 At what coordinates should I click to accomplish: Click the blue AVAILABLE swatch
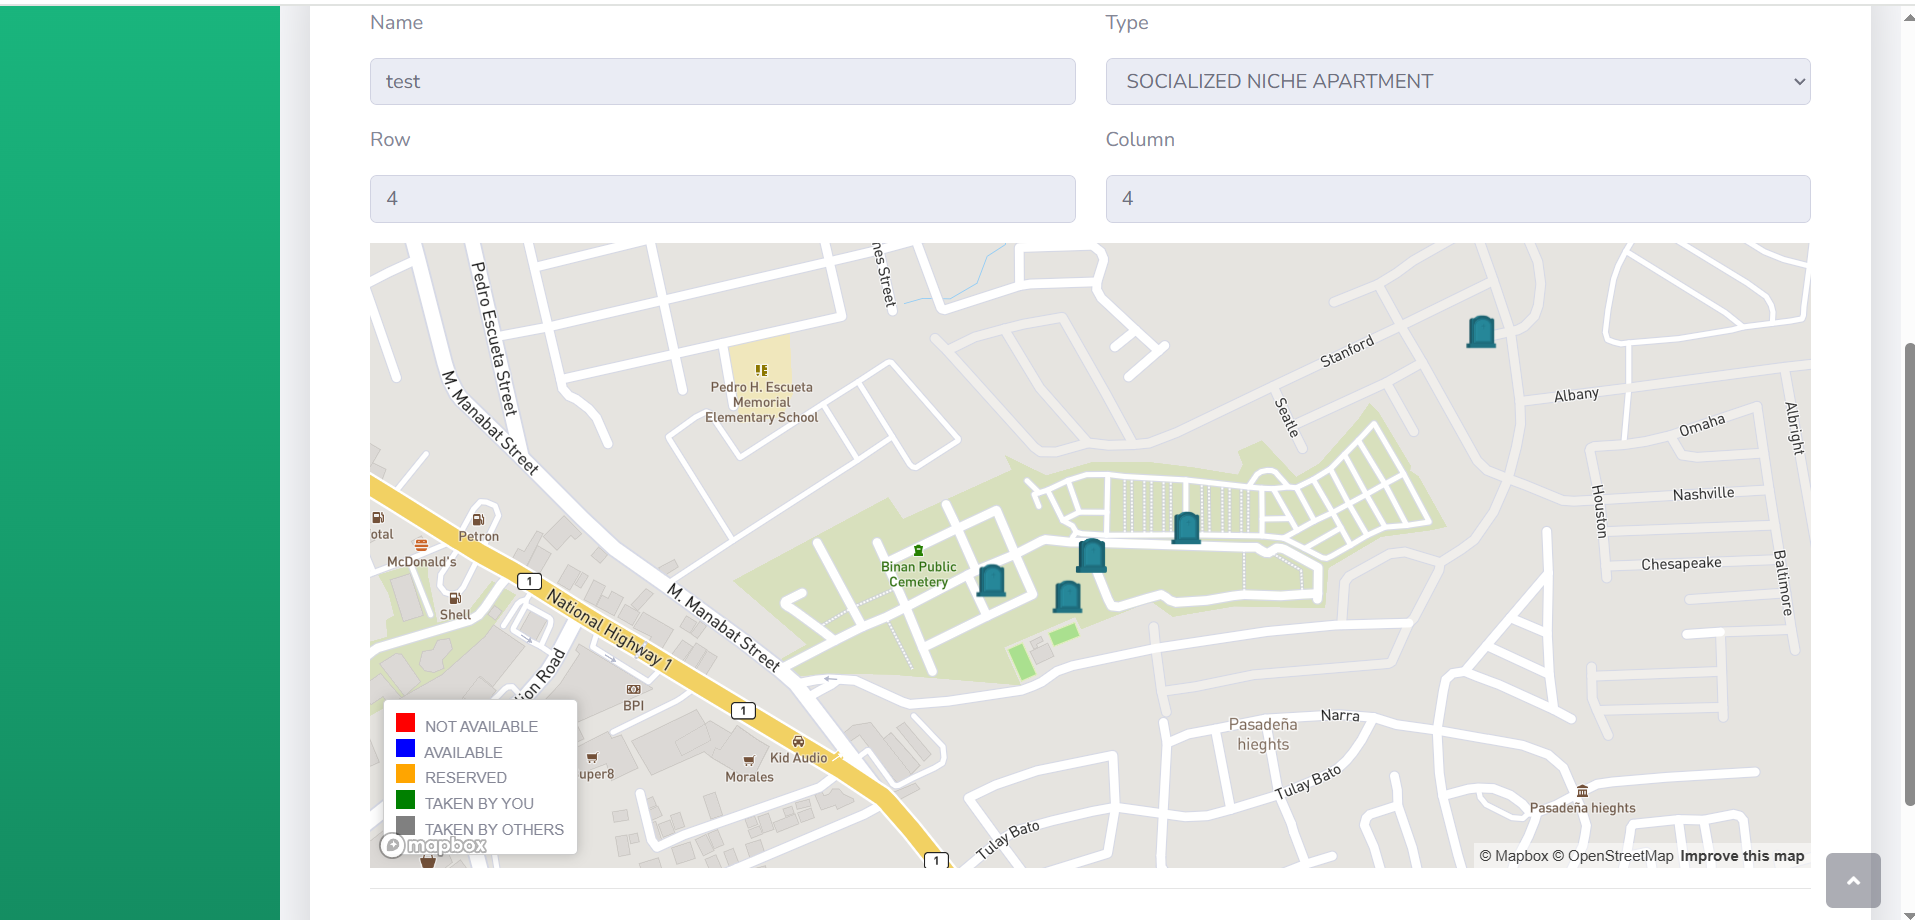405,748
